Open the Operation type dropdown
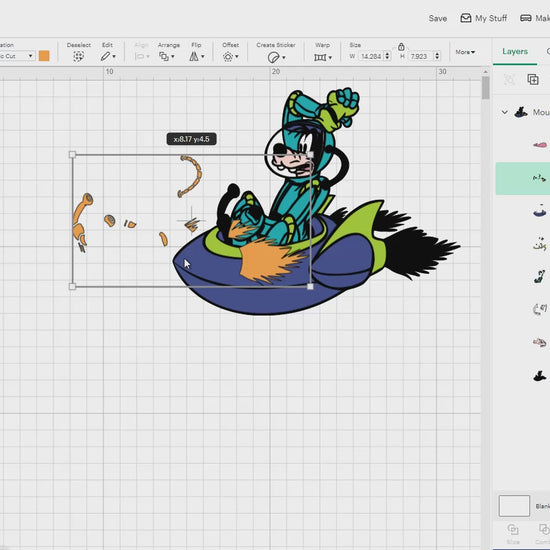Viewport: 550px width, 550px height. (17, 56)
